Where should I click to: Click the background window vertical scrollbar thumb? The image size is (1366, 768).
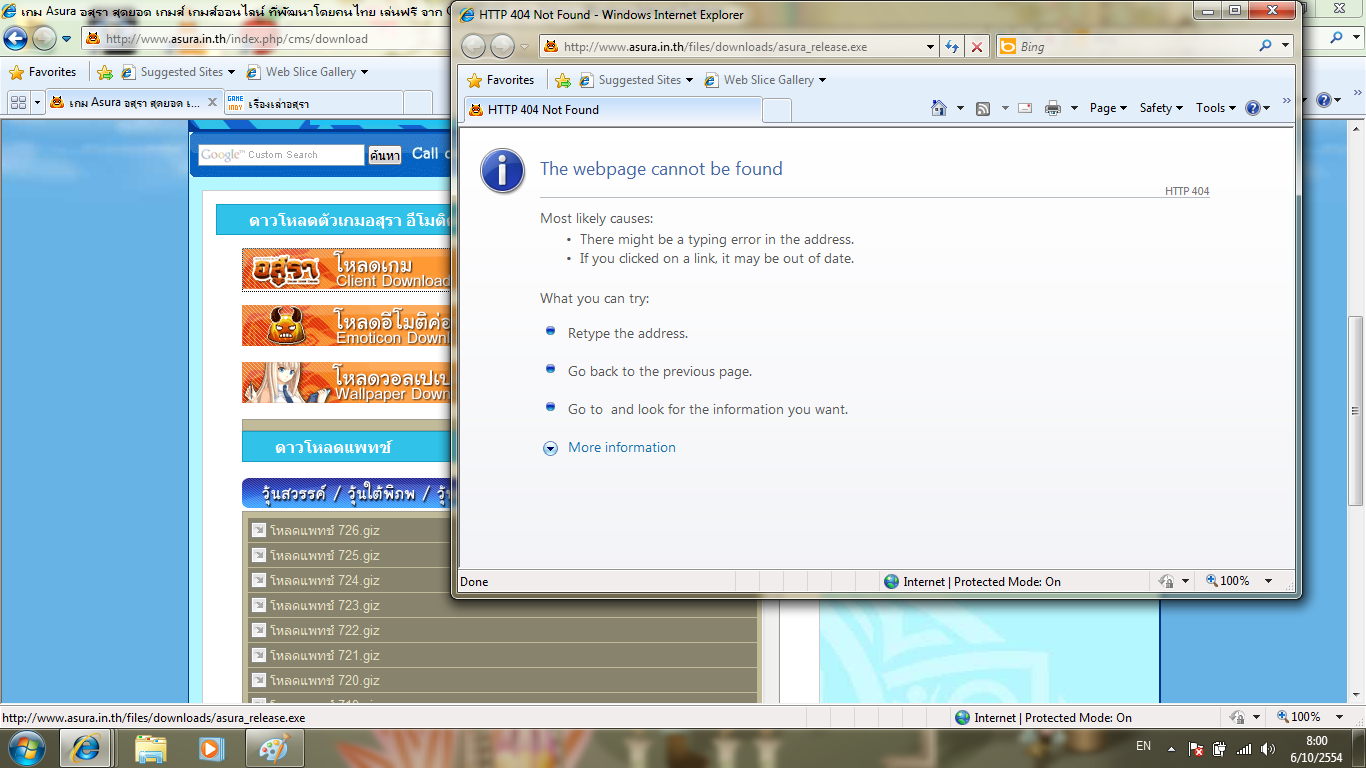click(x=1357, y=410)
